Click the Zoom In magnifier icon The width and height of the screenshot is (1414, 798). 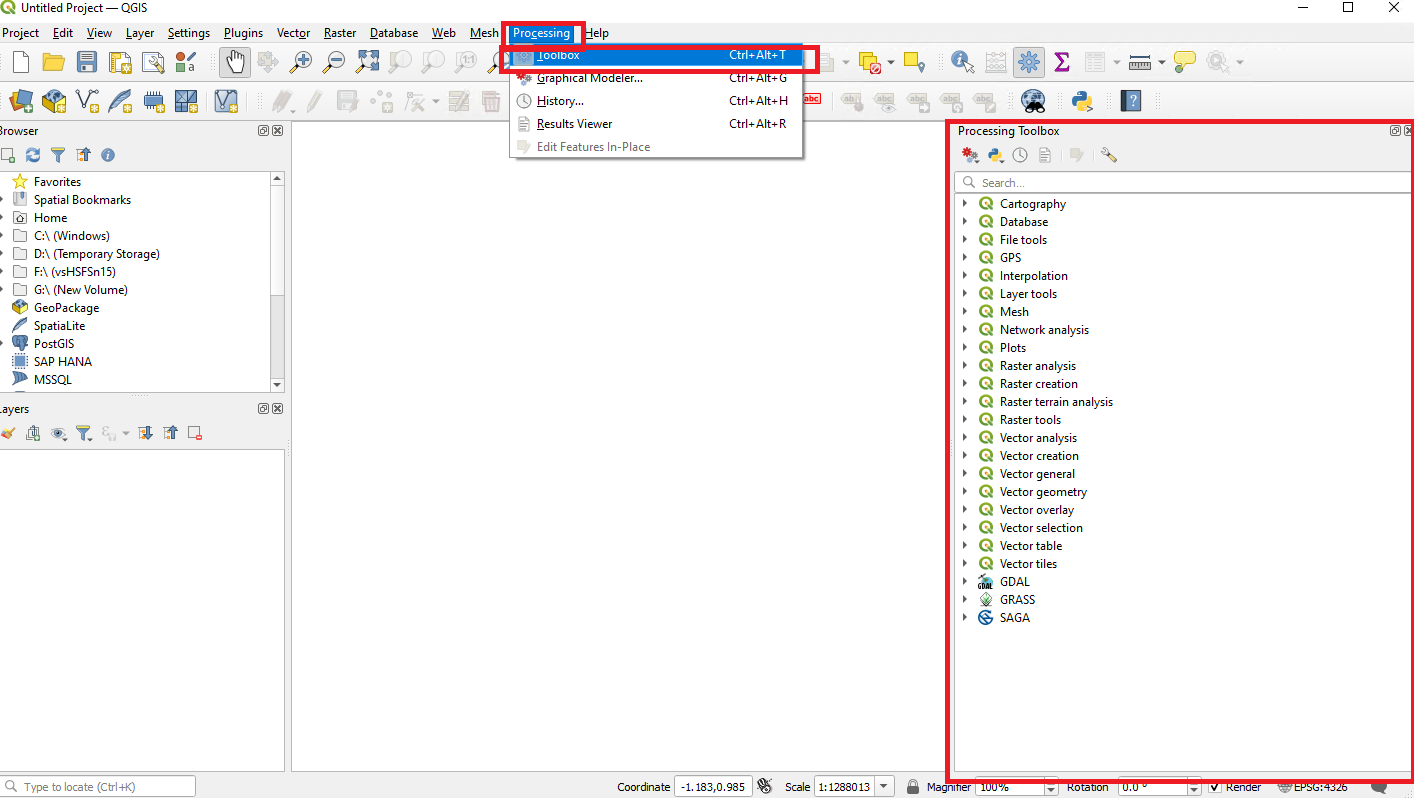tap(300, 62)
